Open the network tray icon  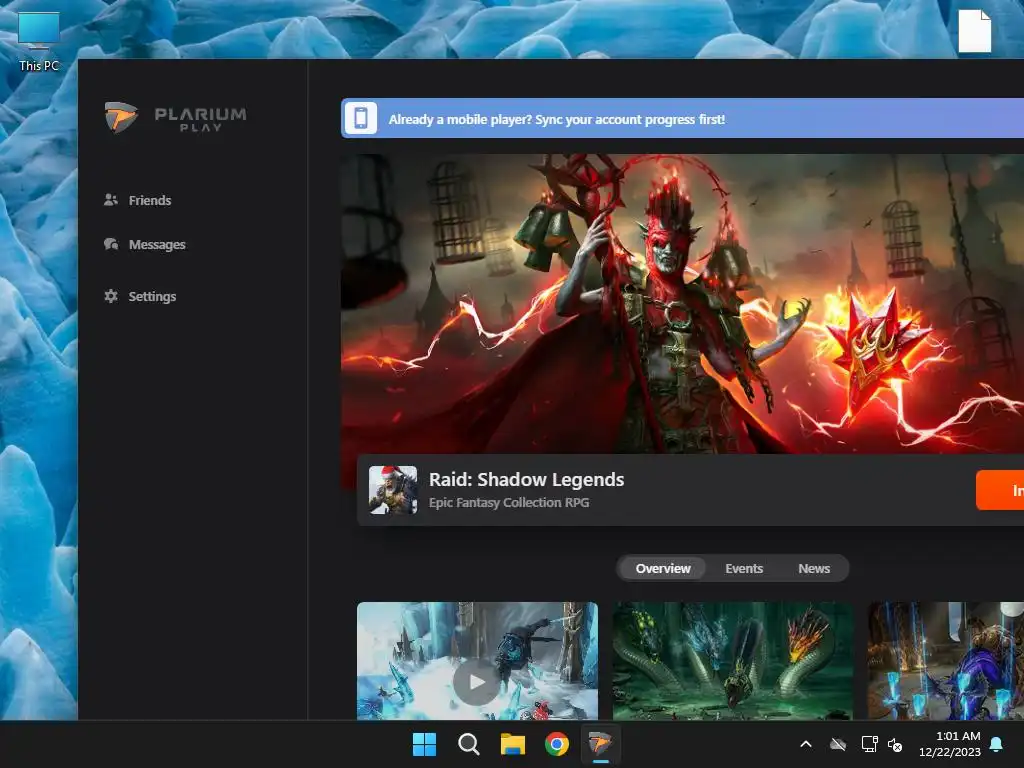coord(869,744)
